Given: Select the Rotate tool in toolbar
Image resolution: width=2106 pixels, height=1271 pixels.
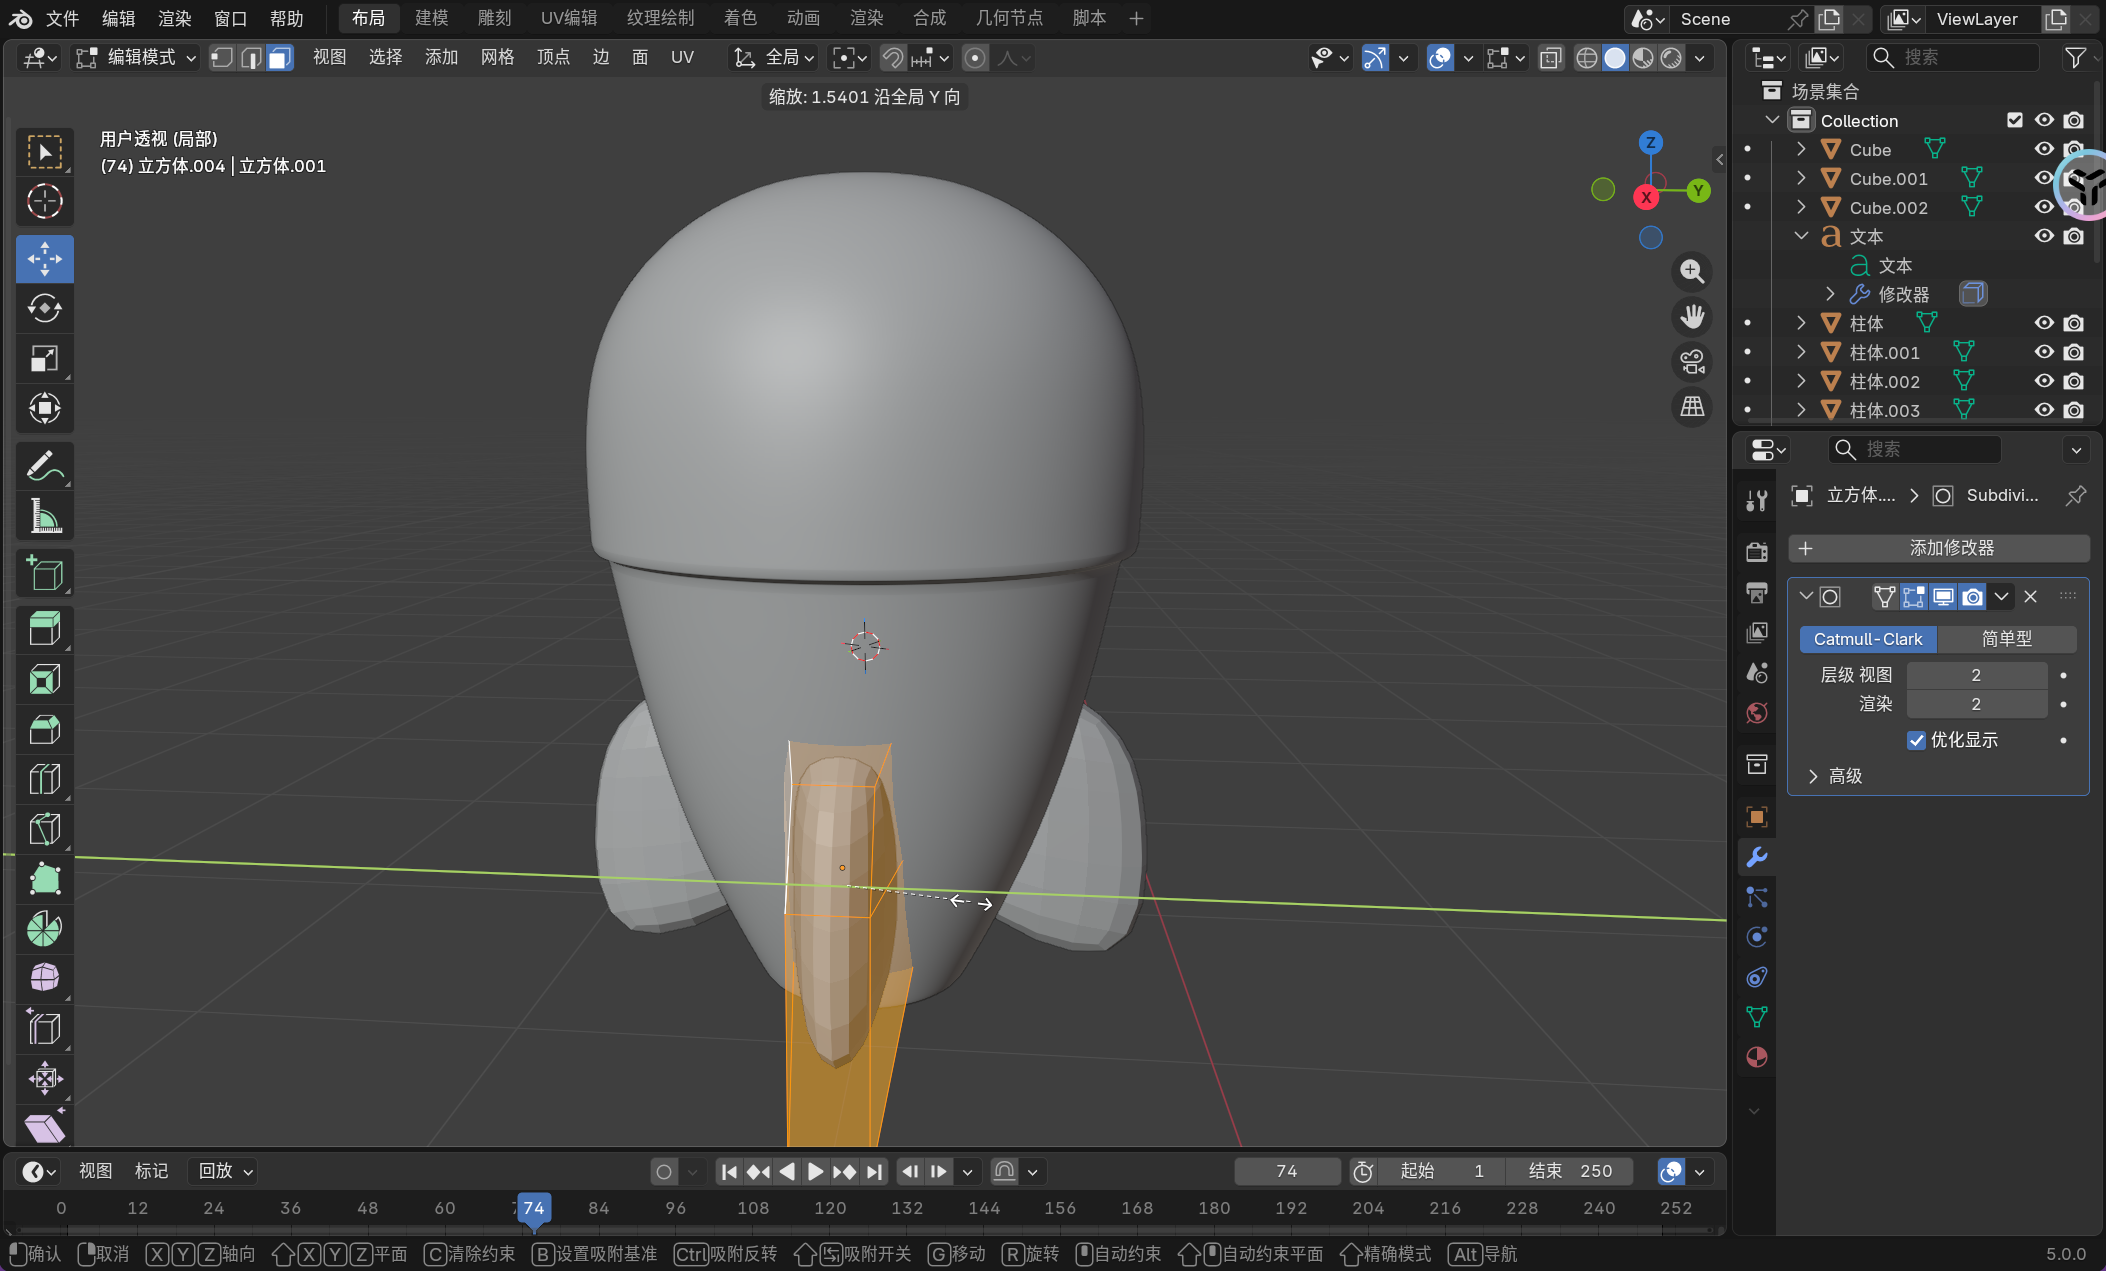Looking at the screenshot, I should point(44,308).
